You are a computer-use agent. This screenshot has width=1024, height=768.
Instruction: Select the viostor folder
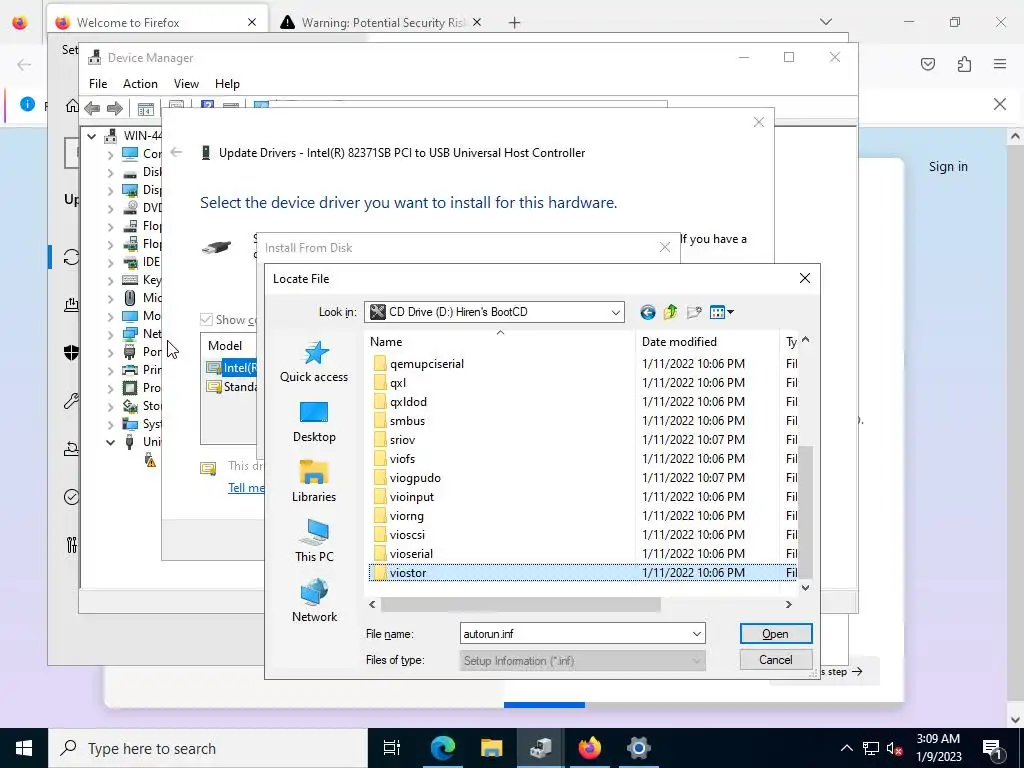tap(583, 573)
